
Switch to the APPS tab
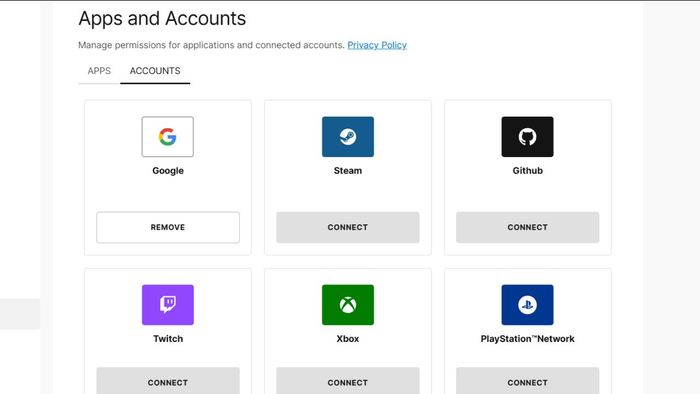pos(99,71)
